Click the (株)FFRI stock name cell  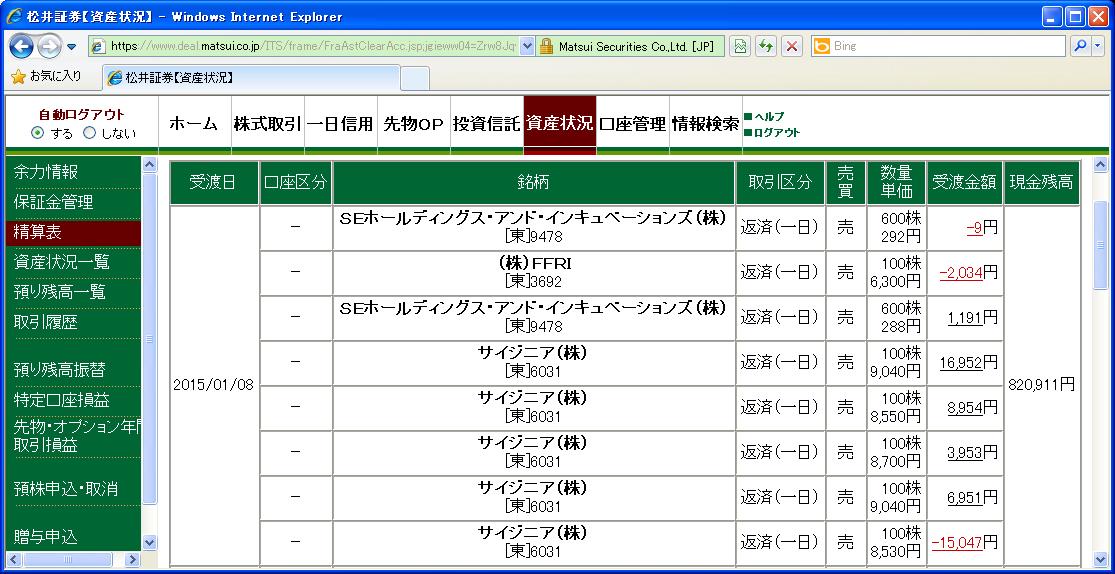(x=533, y=272)
